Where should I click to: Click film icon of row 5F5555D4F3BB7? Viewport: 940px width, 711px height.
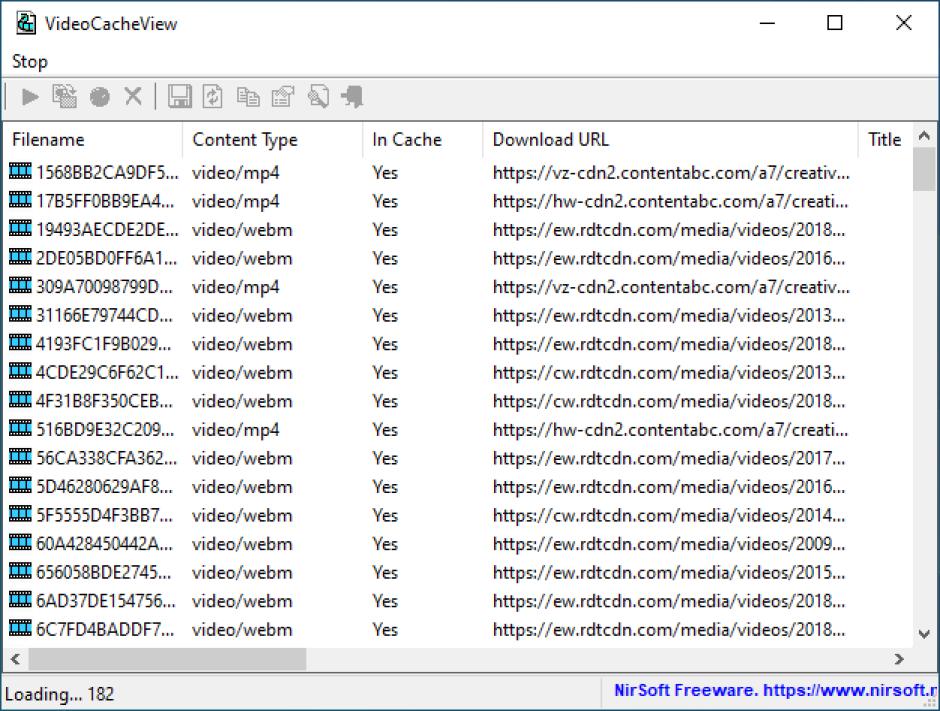(20, 514)
